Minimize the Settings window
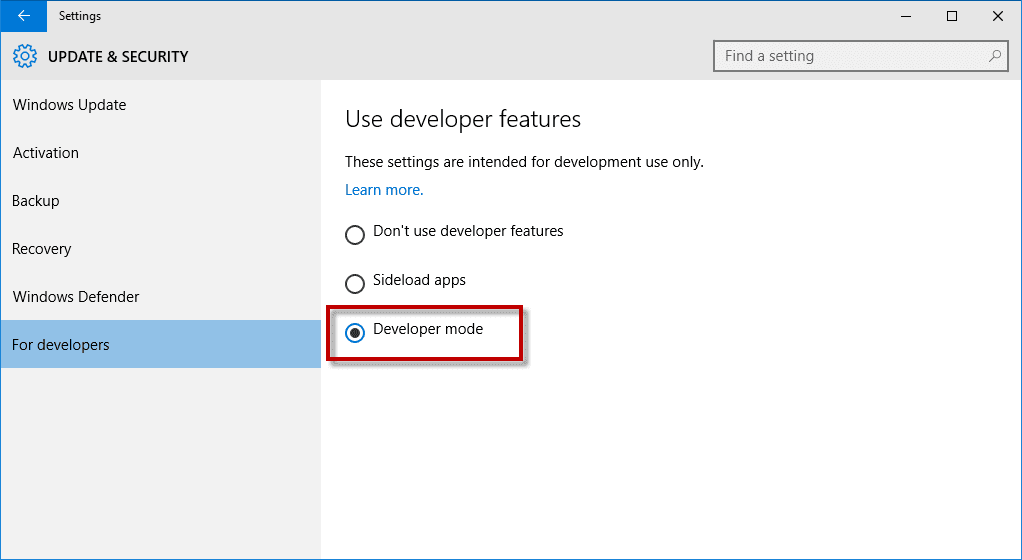1022x560 pixels. [x=906, y=16]
